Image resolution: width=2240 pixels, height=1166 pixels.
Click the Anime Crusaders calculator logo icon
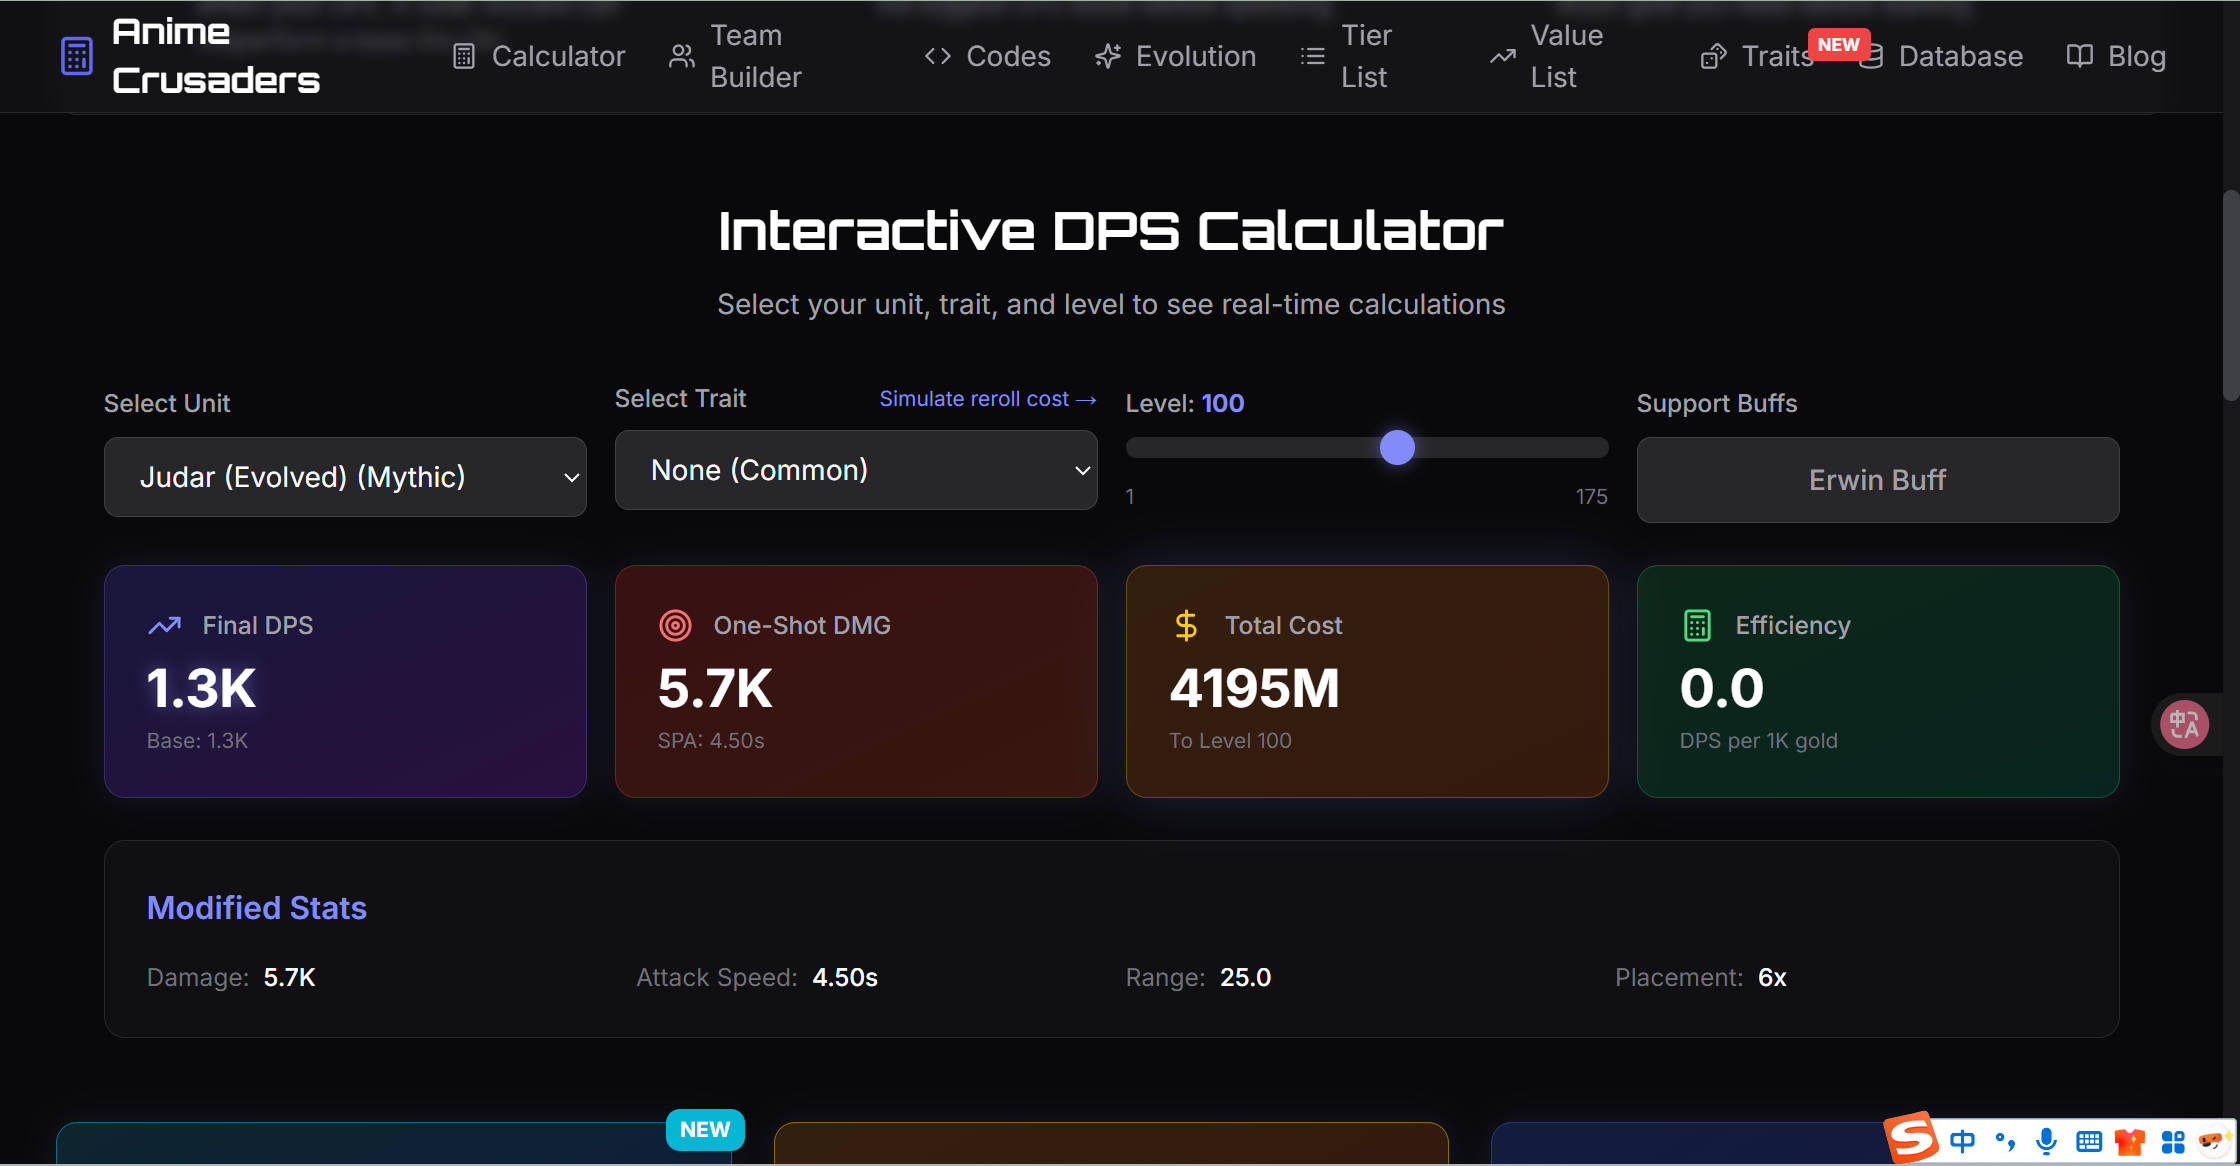pyautogui.click(x=76, y=56)
